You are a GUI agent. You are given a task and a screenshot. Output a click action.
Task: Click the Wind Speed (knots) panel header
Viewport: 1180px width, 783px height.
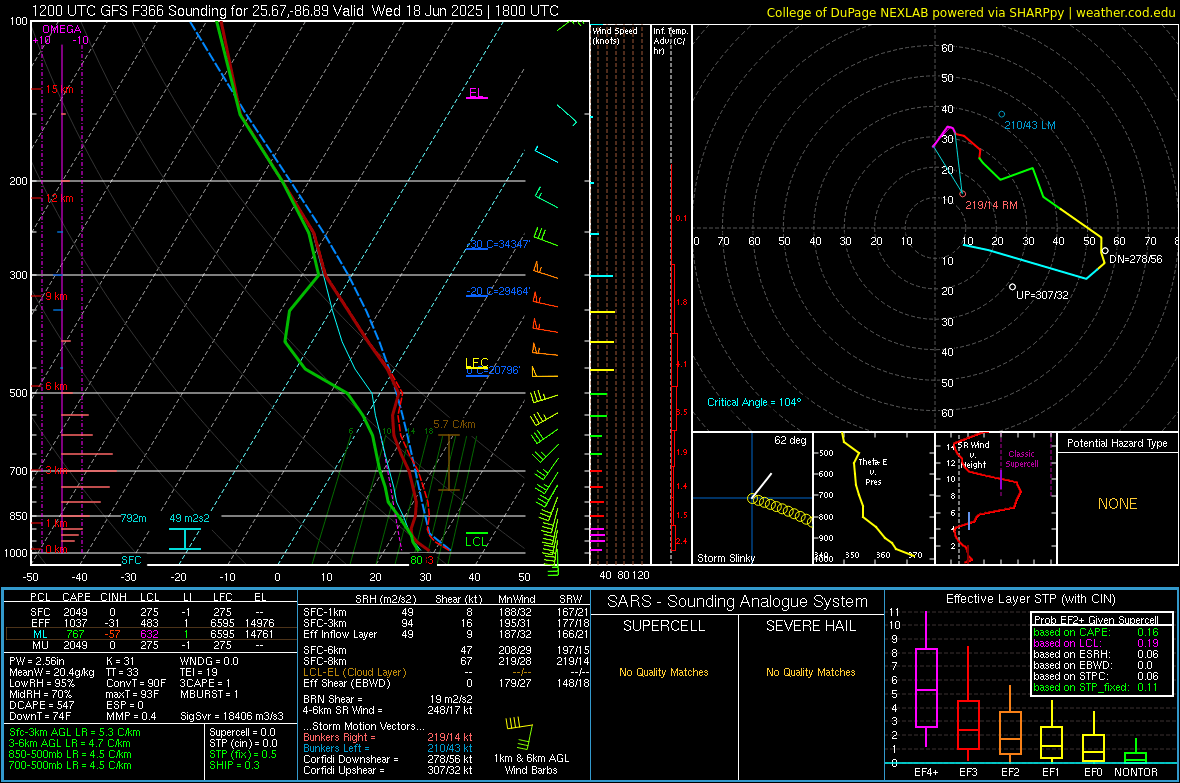[614, 35]
